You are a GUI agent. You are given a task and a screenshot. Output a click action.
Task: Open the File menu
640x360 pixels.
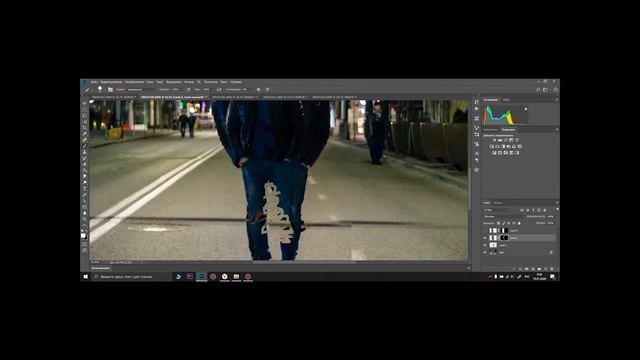pos(94,82)
